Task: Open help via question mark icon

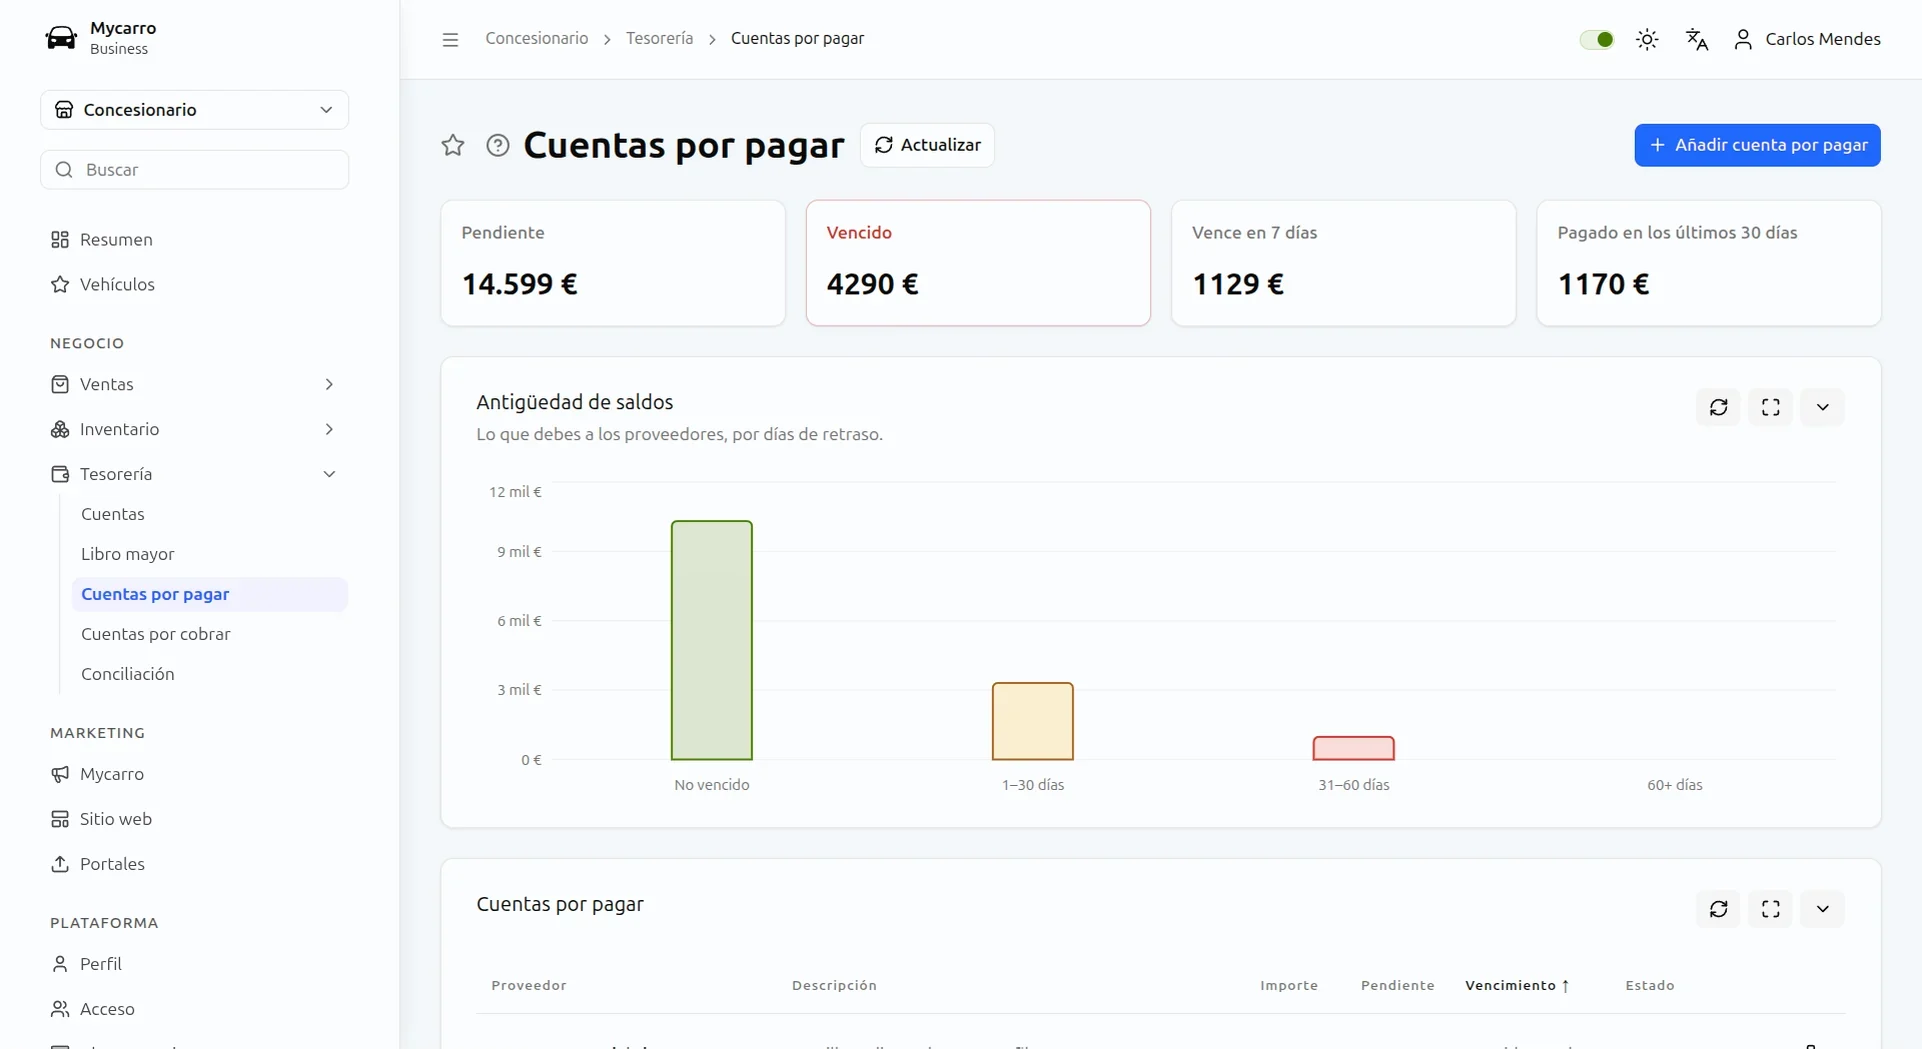Action: coord(498,145)
